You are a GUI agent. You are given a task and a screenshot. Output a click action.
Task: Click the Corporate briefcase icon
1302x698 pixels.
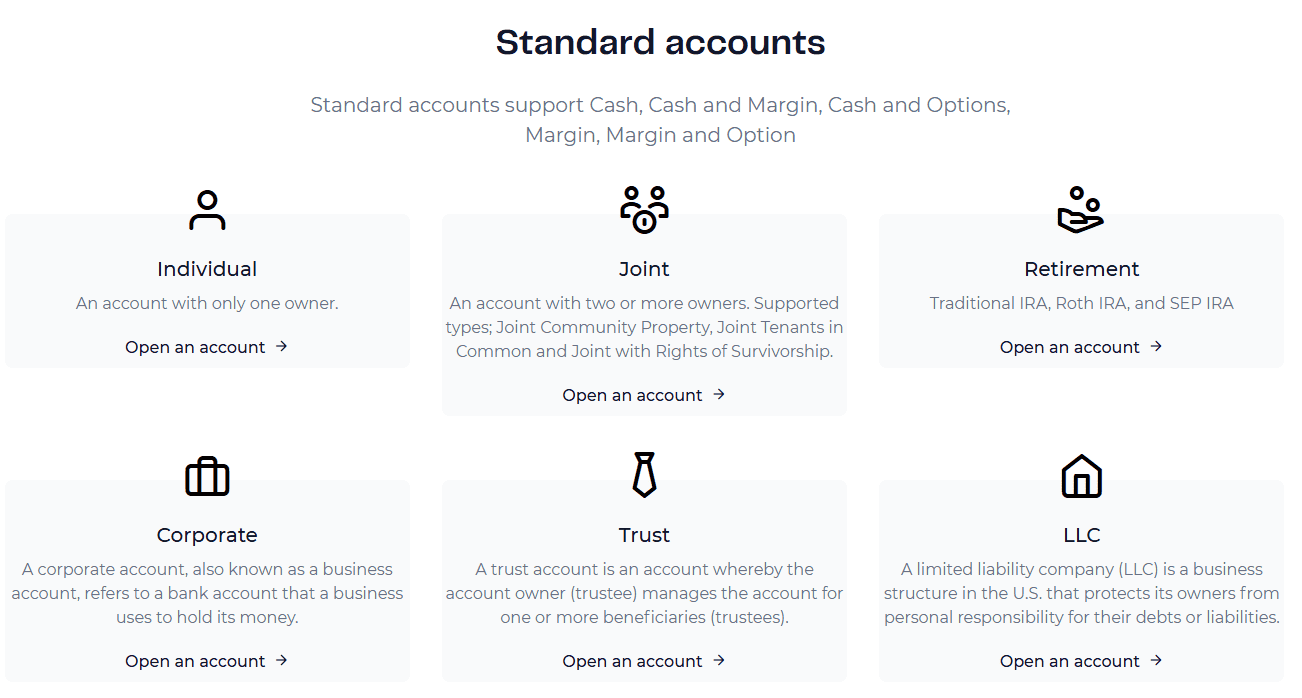coord(207,476)
